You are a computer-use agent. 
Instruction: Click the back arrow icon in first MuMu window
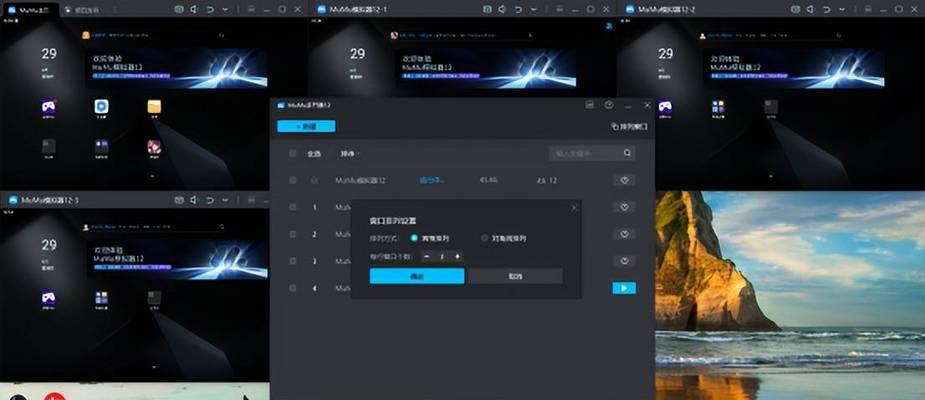coord(210,9)
